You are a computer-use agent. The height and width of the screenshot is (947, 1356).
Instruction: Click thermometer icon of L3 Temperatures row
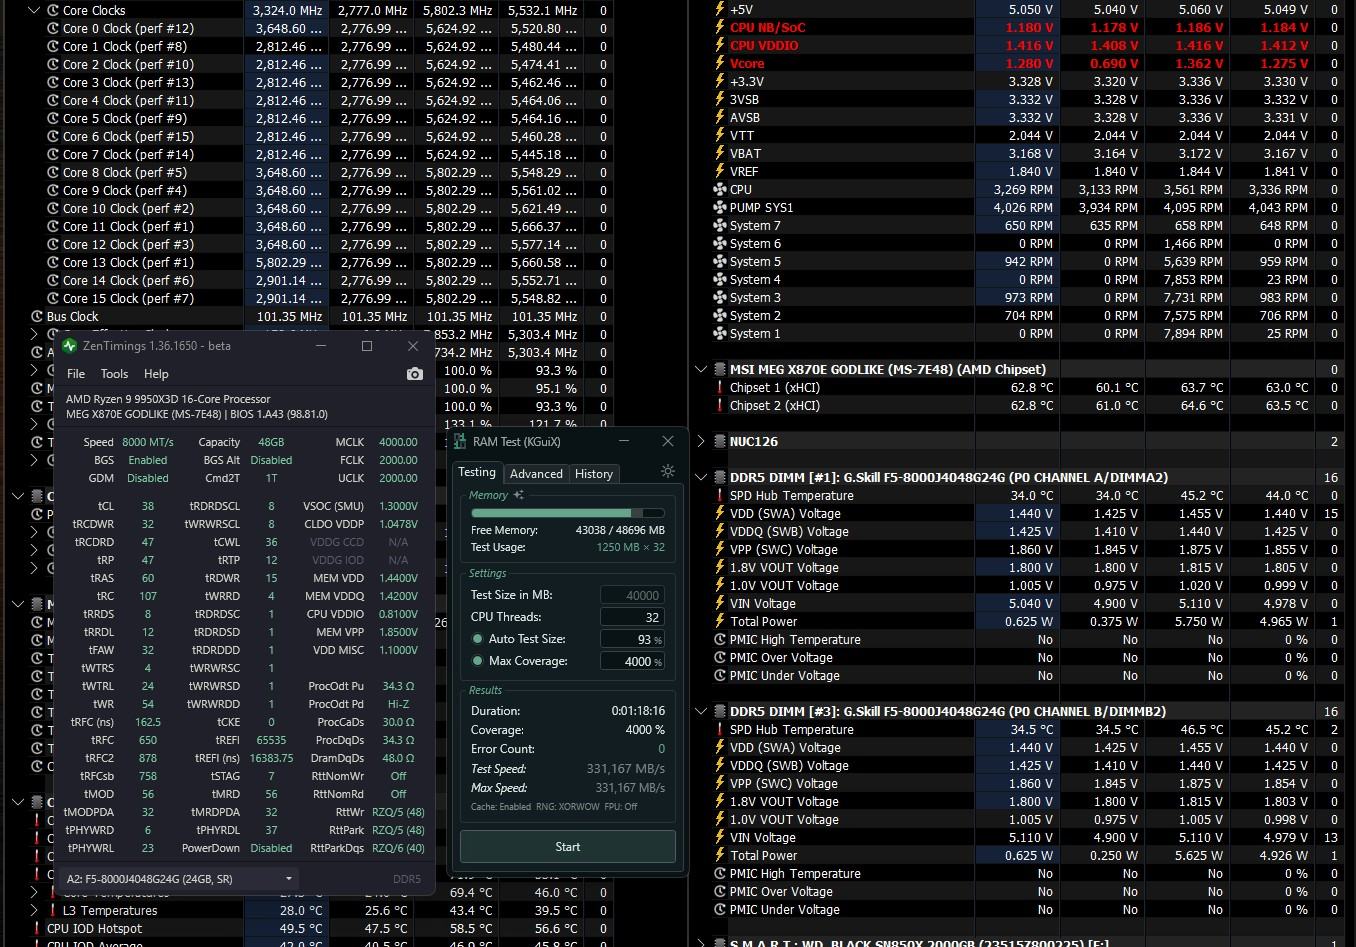click(53, 911)
